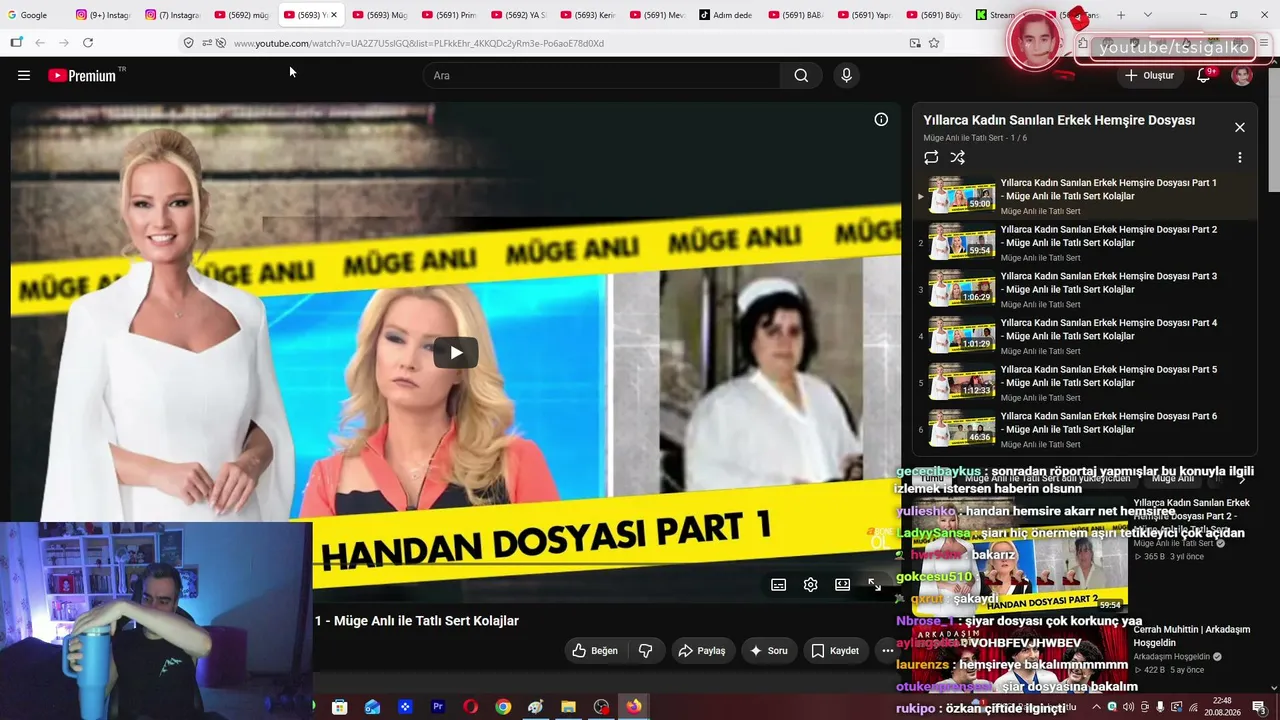1280x720 pixels.
Task: Open taskbar clock showing 22:48
Action: pyautogui.click(x=1222, y=707)
